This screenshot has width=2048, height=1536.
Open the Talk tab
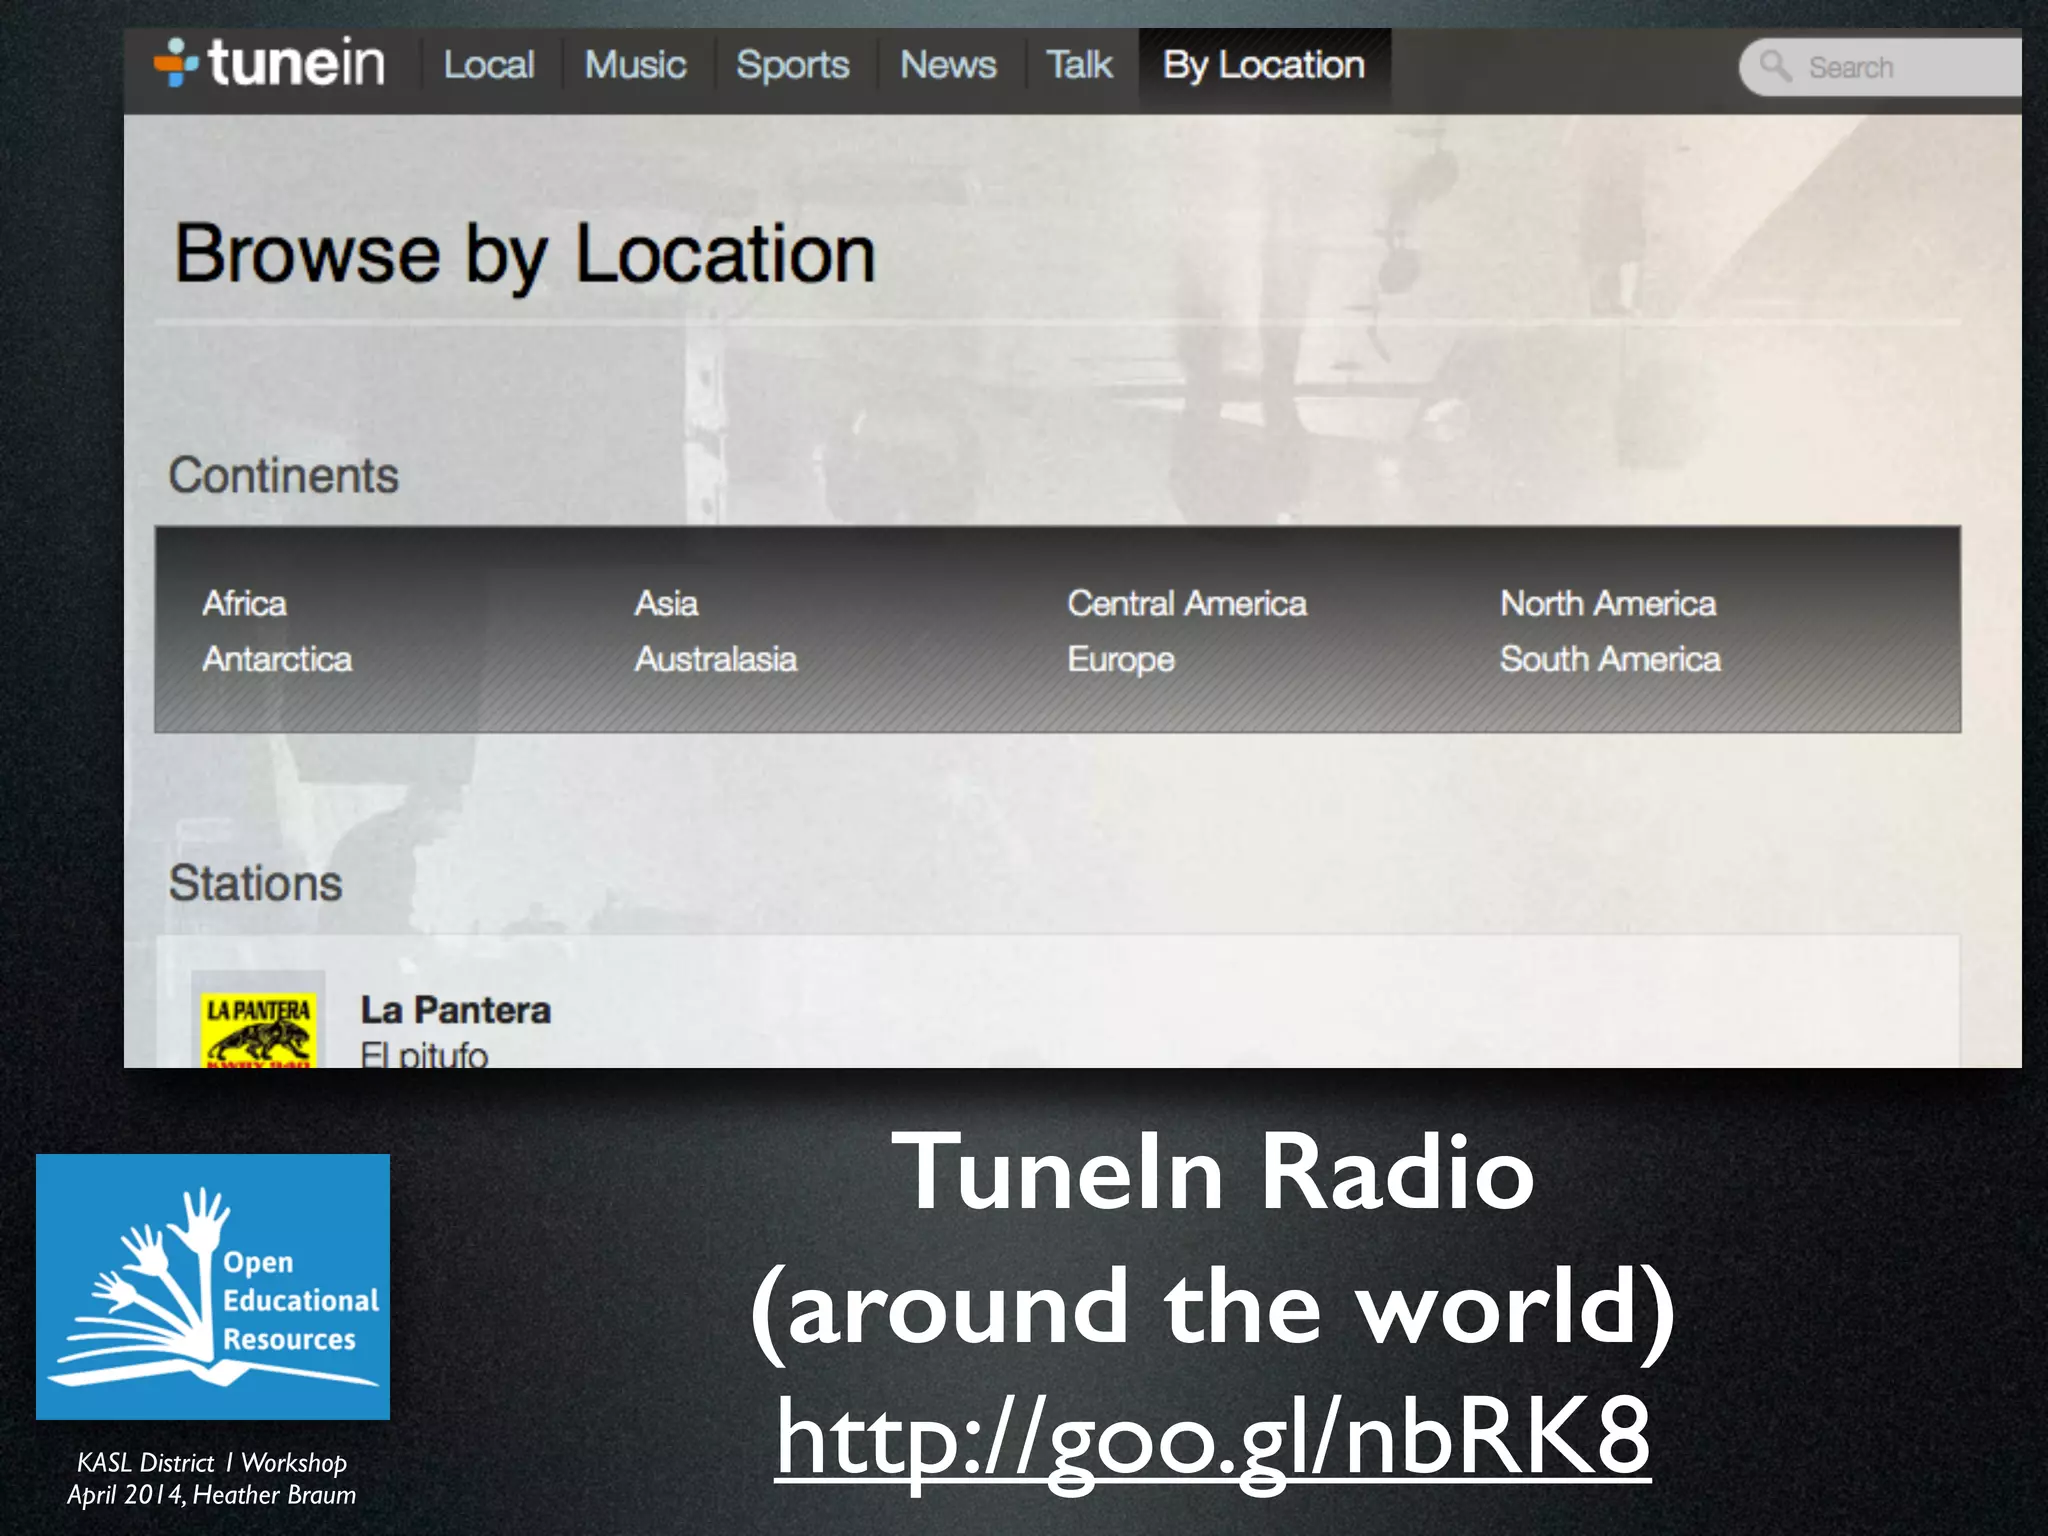[1079, 66]
